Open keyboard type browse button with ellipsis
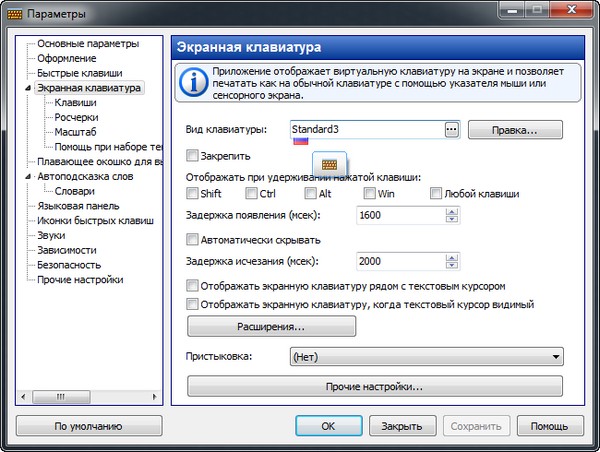Image resolution: width=600 pixels, height=452 pixels. [x=451, y=129]
